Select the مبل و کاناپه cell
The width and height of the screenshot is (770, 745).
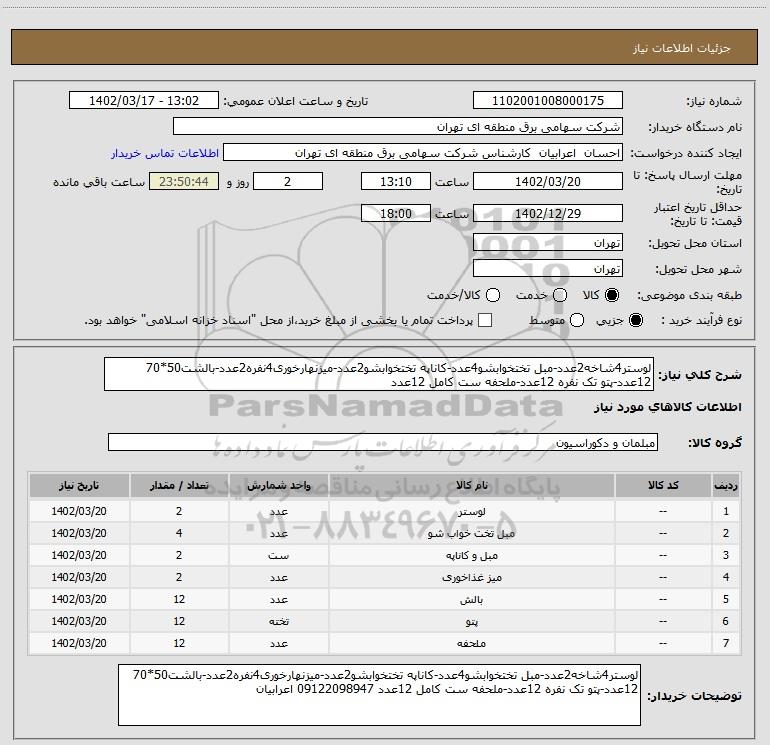[x=471, y=555]
